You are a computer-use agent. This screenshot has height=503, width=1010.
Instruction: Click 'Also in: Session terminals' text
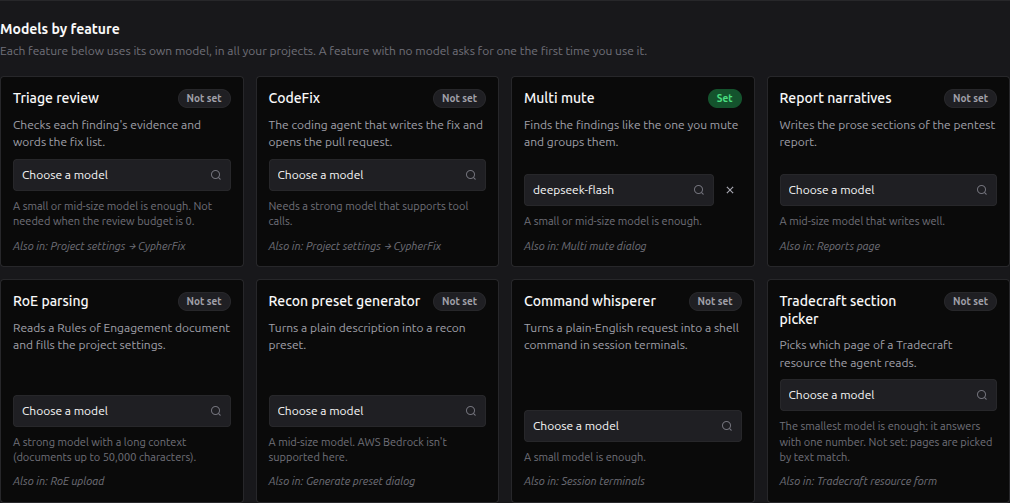pyautogui.click(x=584, y=481)
